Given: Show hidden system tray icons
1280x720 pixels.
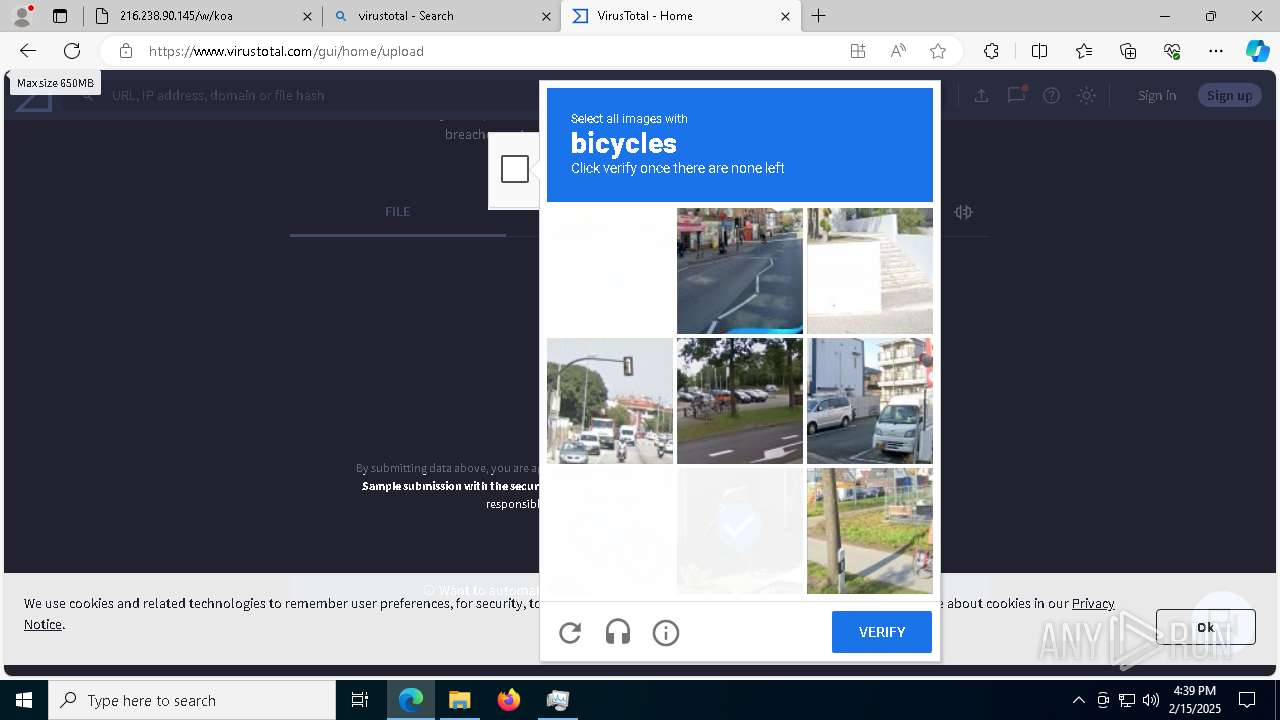Looking at the screenshot, I should click(x=1078, y=700).
